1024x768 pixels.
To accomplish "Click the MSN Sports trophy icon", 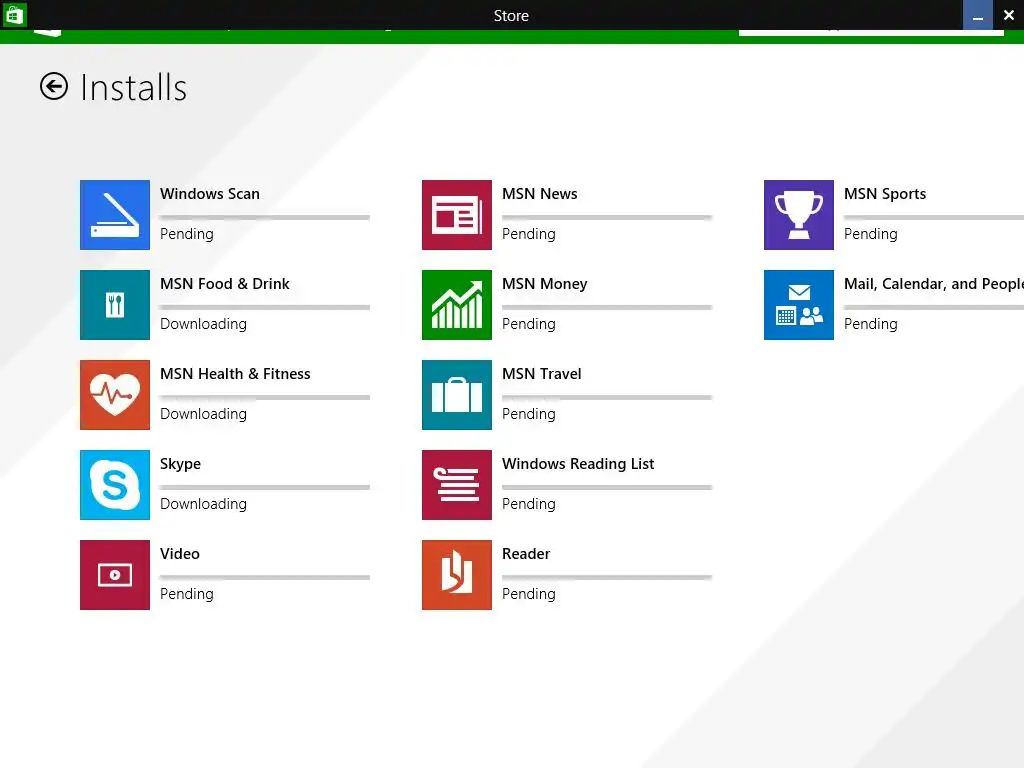I will (x=799, y=215).
